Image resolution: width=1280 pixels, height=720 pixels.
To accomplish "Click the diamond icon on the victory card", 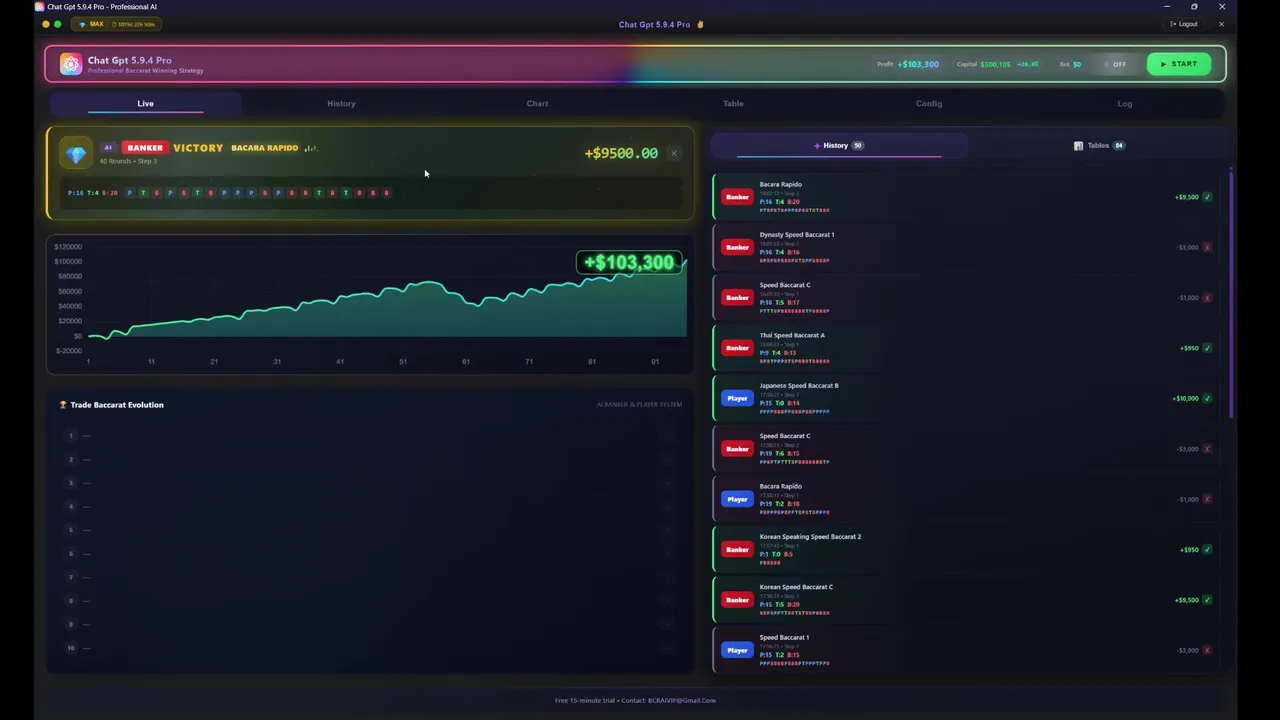I will (x=76, y=153).
